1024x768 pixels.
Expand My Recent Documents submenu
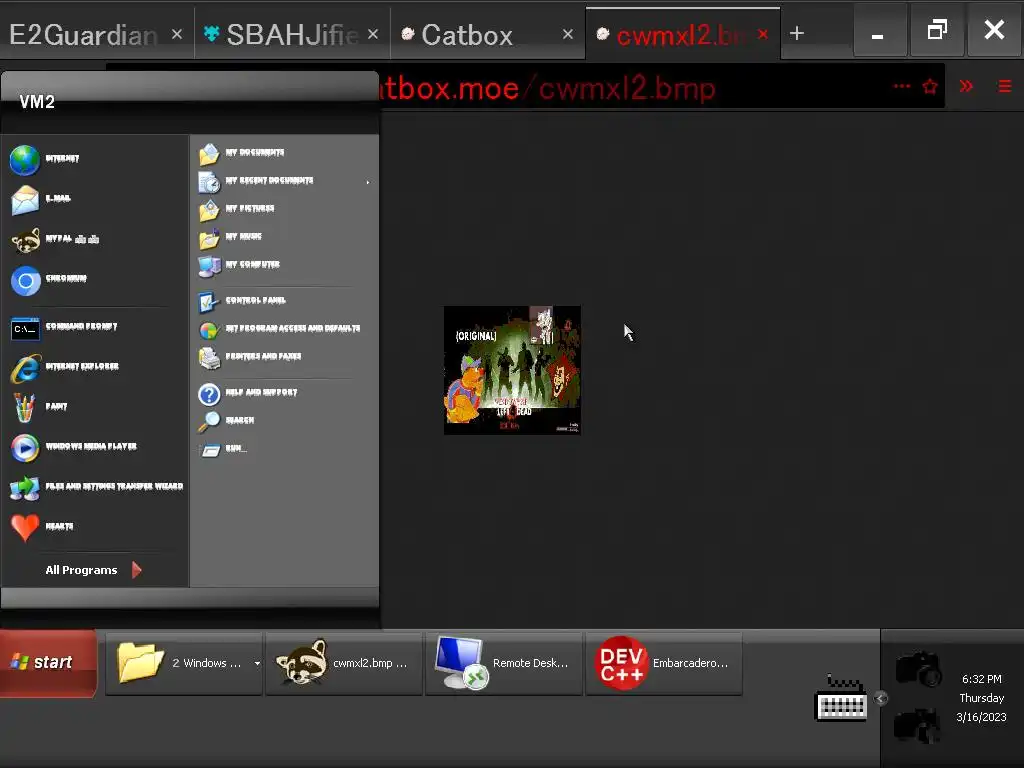click(285, 181)
